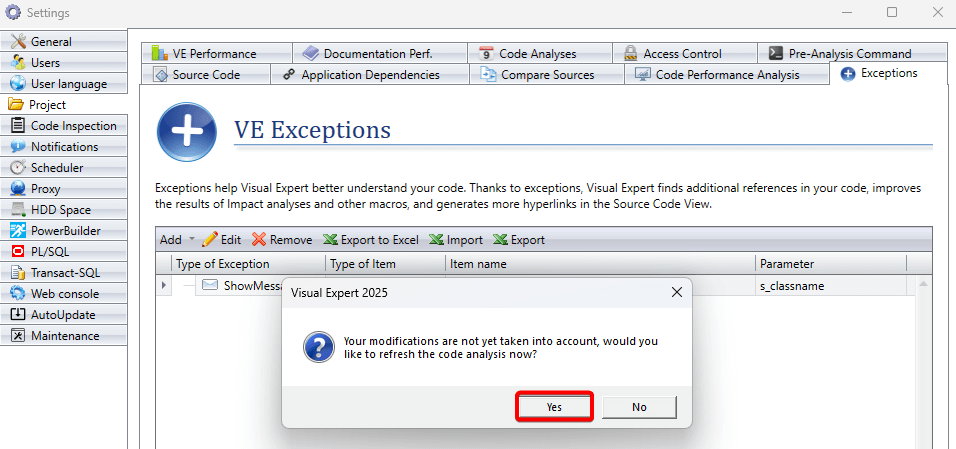956x449 pixels.
Task: Open Scheduler settings
Action: click(63, 168)
